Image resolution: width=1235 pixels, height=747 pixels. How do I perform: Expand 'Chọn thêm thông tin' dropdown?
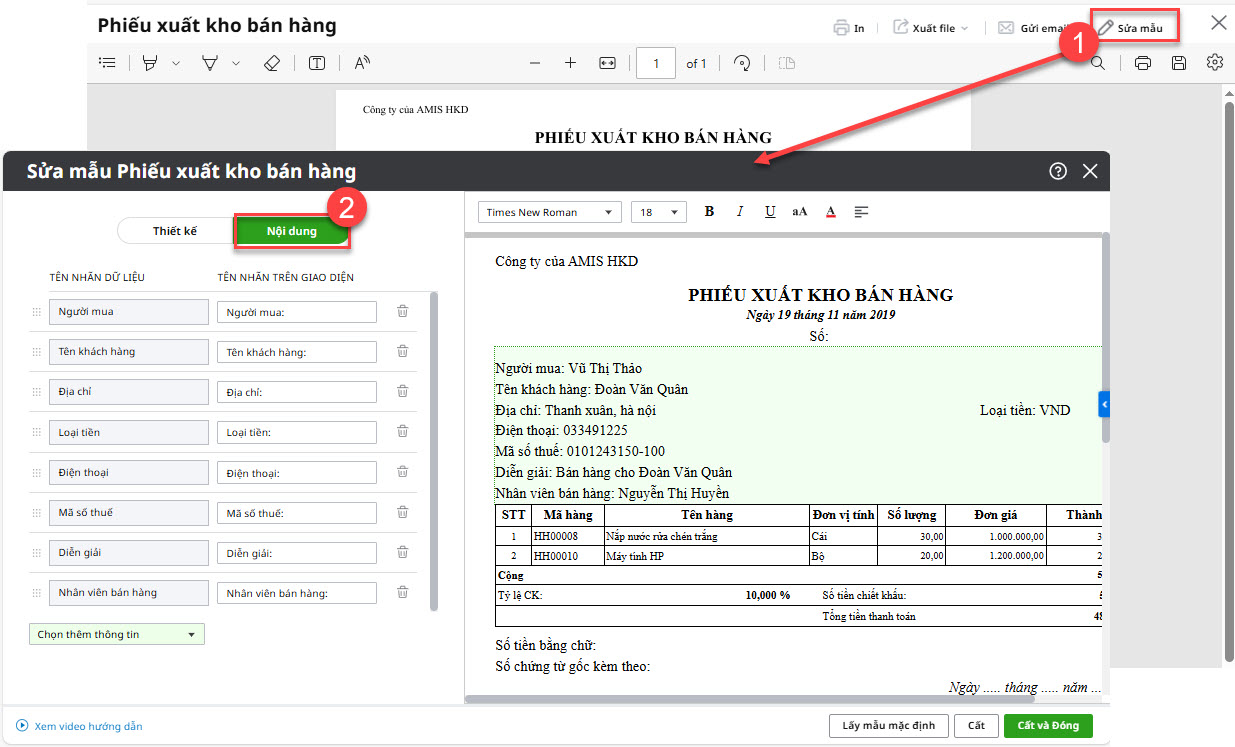pyautogui.click(x=117, y=634)
